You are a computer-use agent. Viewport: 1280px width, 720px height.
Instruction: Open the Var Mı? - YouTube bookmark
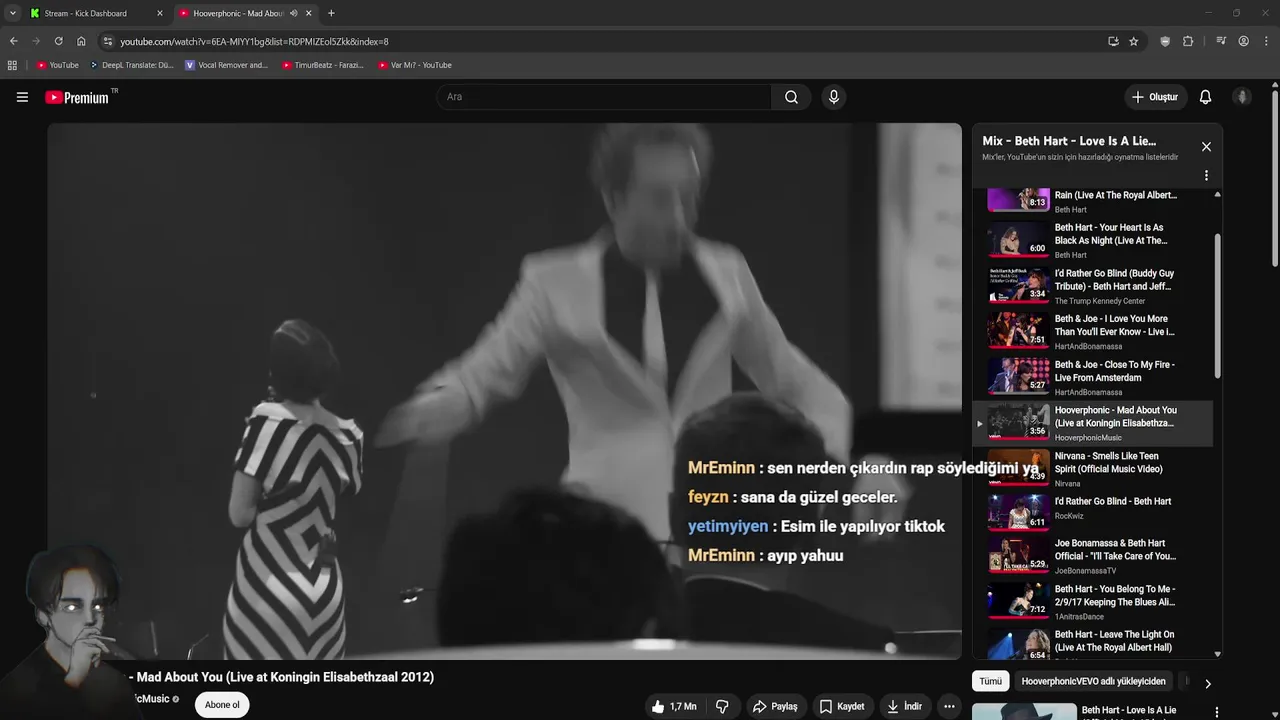[415, 65]
